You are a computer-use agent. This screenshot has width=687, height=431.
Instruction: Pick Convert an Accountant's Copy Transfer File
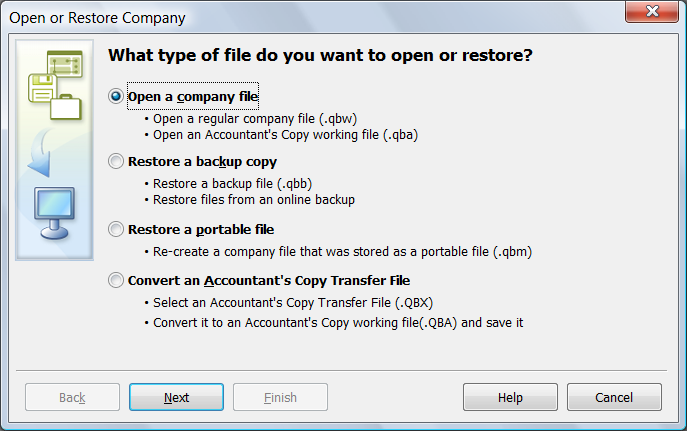tap(117, 280)
